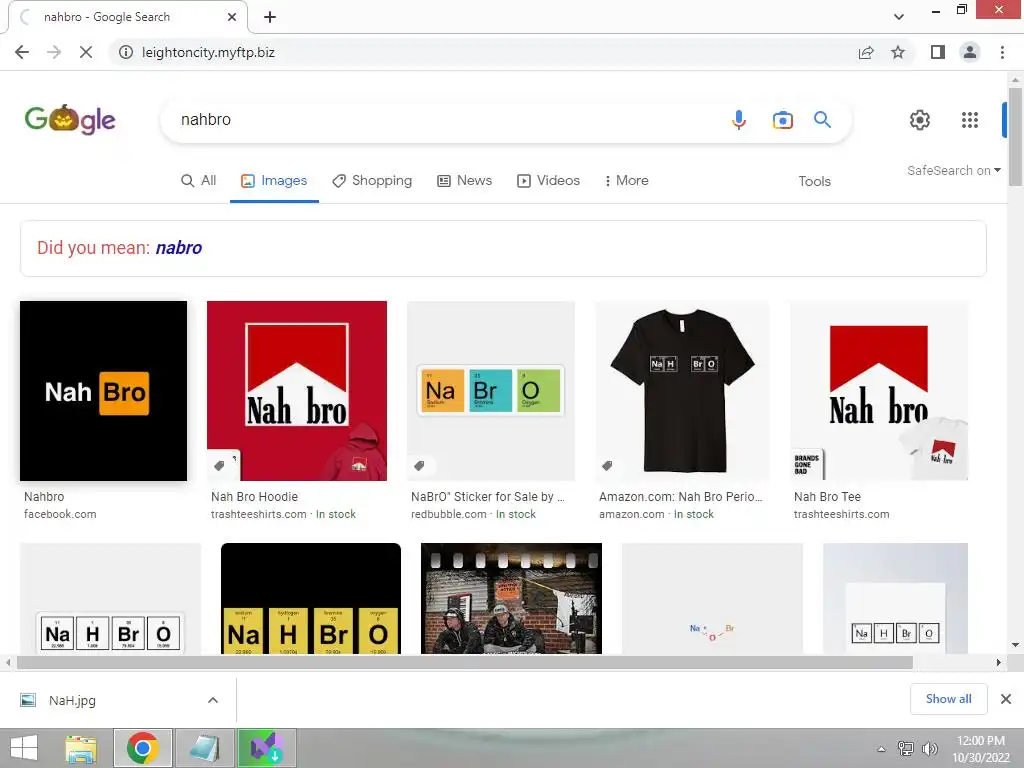Close the nahbro Google Search tab

[232, 17]
